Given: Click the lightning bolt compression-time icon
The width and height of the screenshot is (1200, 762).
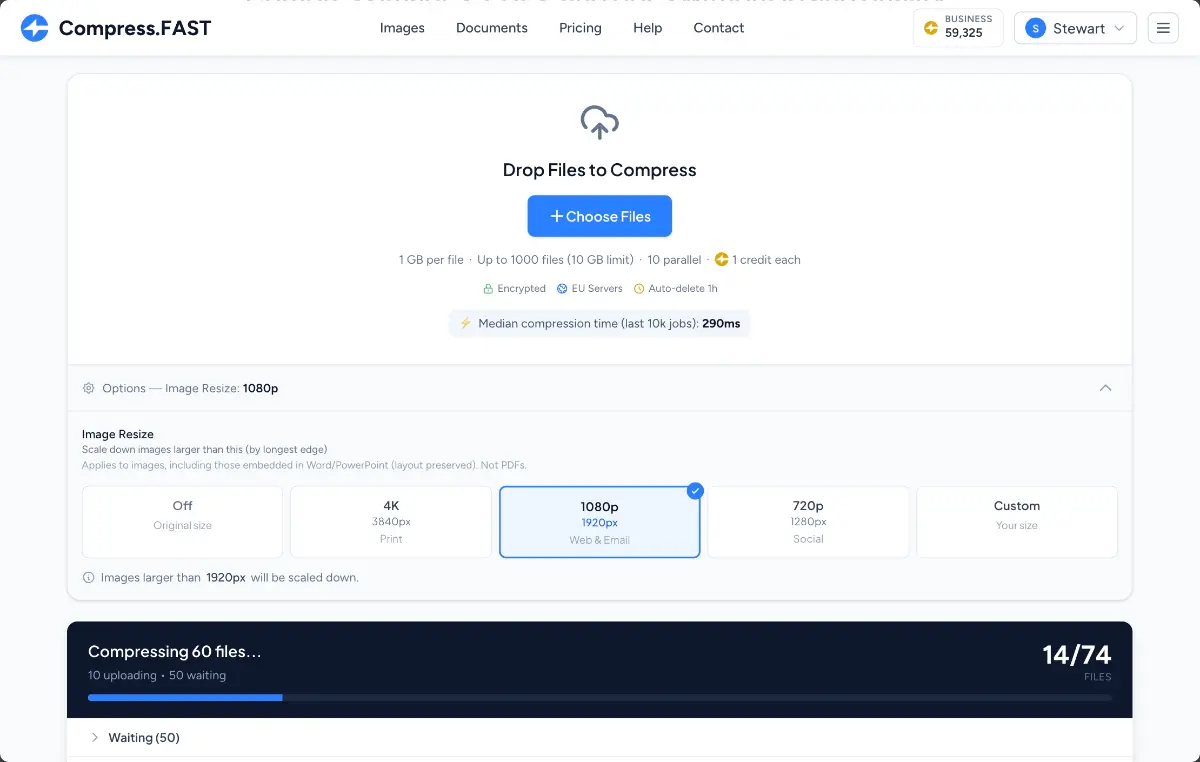Looking at the screenshot, I should tap(465, 323).
